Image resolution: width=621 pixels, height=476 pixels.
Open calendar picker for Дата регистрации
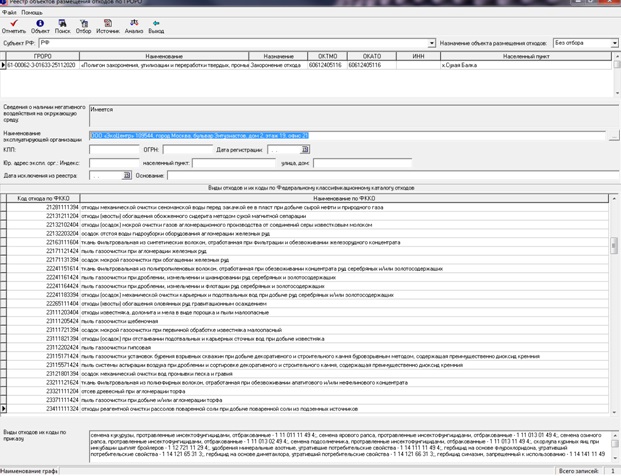point(305,150)
